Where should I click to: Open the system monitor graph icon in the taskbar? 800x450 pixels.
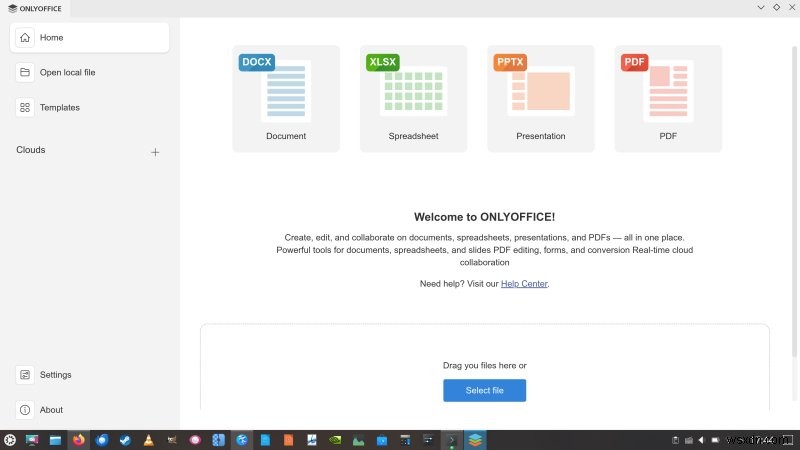tap(359, 440)
